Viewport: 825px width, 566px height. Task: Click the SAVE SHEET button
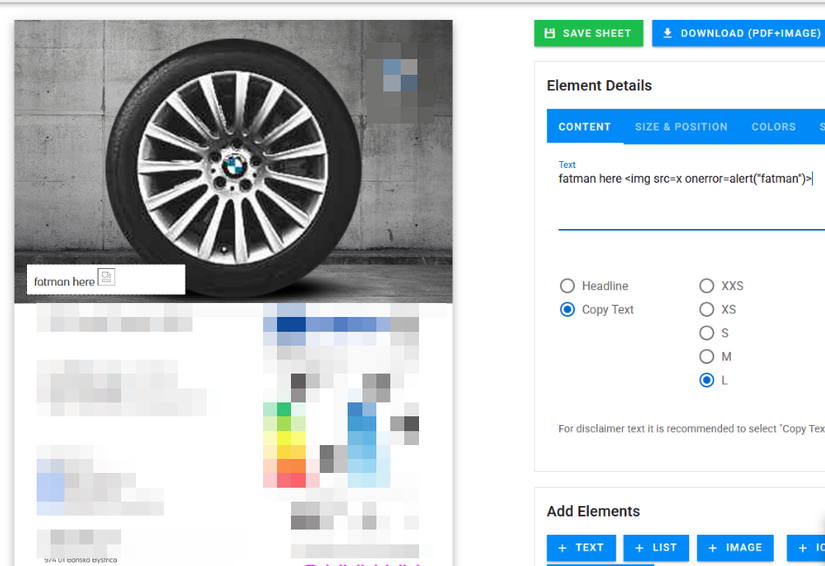(x=588, y=33)
